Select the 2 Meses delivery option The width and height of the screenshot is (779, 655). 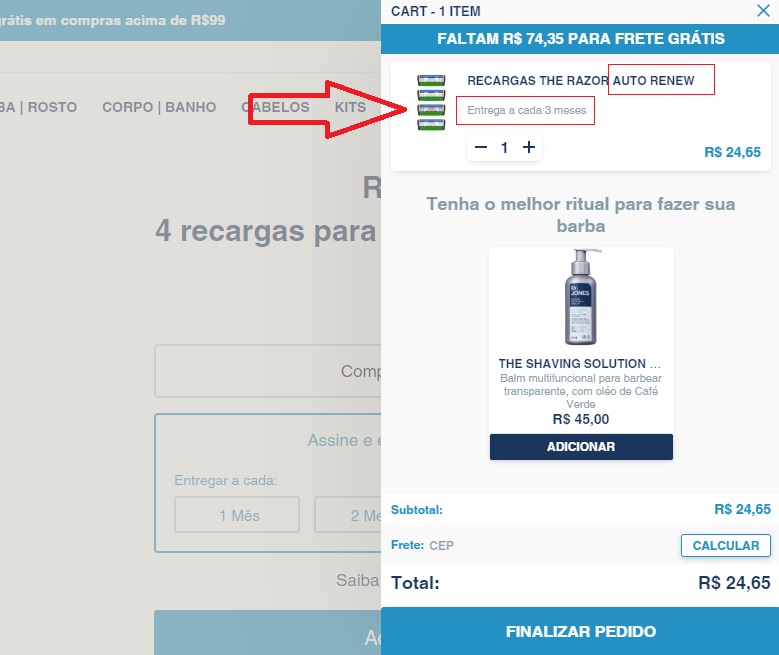(x=348, y=515)
